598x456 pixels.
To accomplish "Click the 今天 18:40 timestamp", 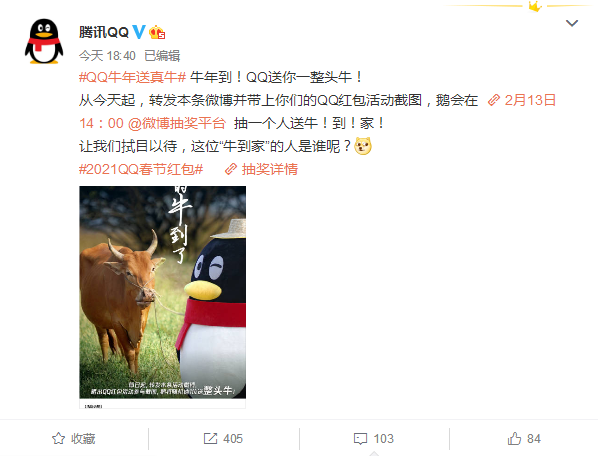I will click(x=107, y=56).
